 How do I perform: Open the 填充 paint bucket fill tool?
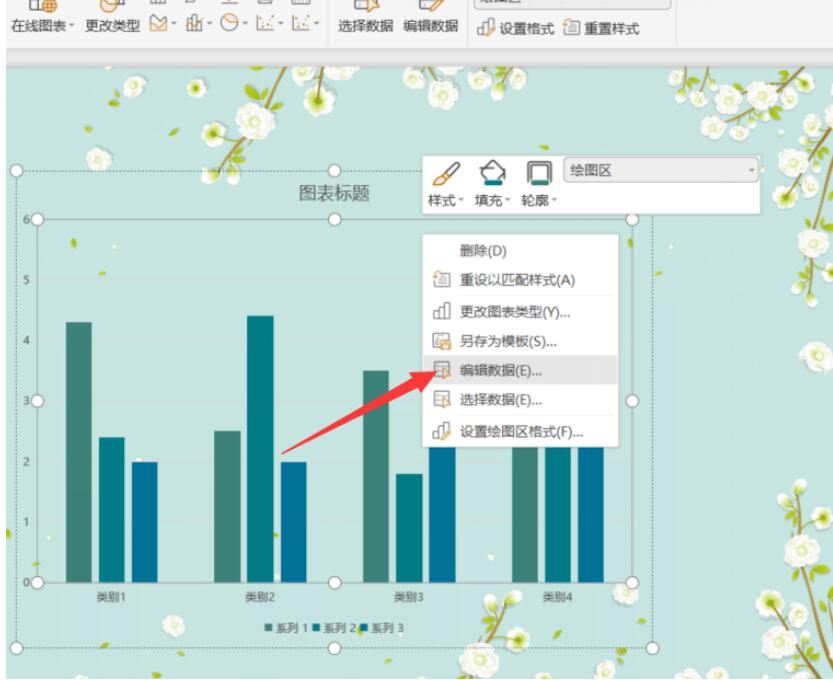click(x=492, y=173)
